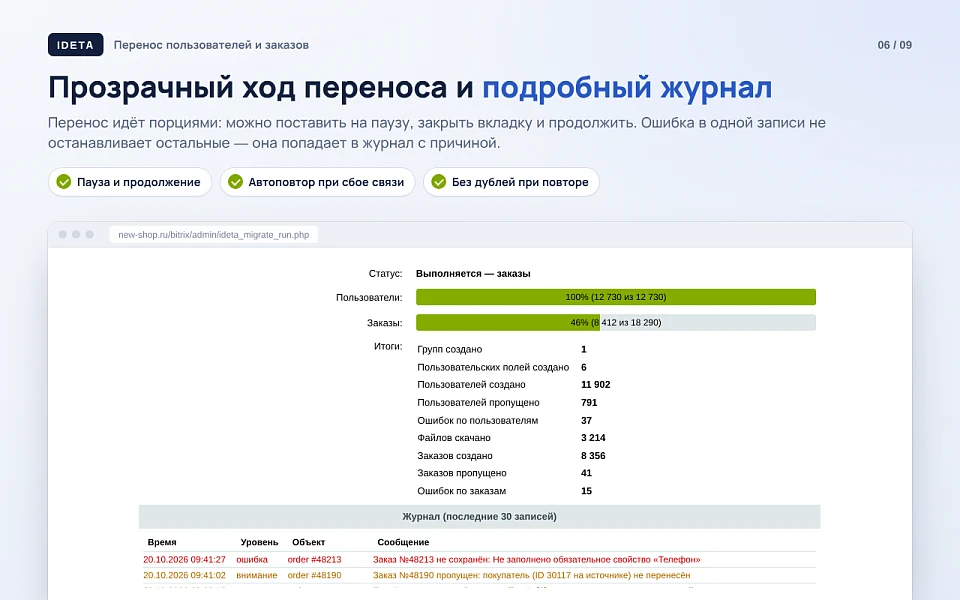Click the subtitle Перенос пользователей и заказов

[211, 45]
